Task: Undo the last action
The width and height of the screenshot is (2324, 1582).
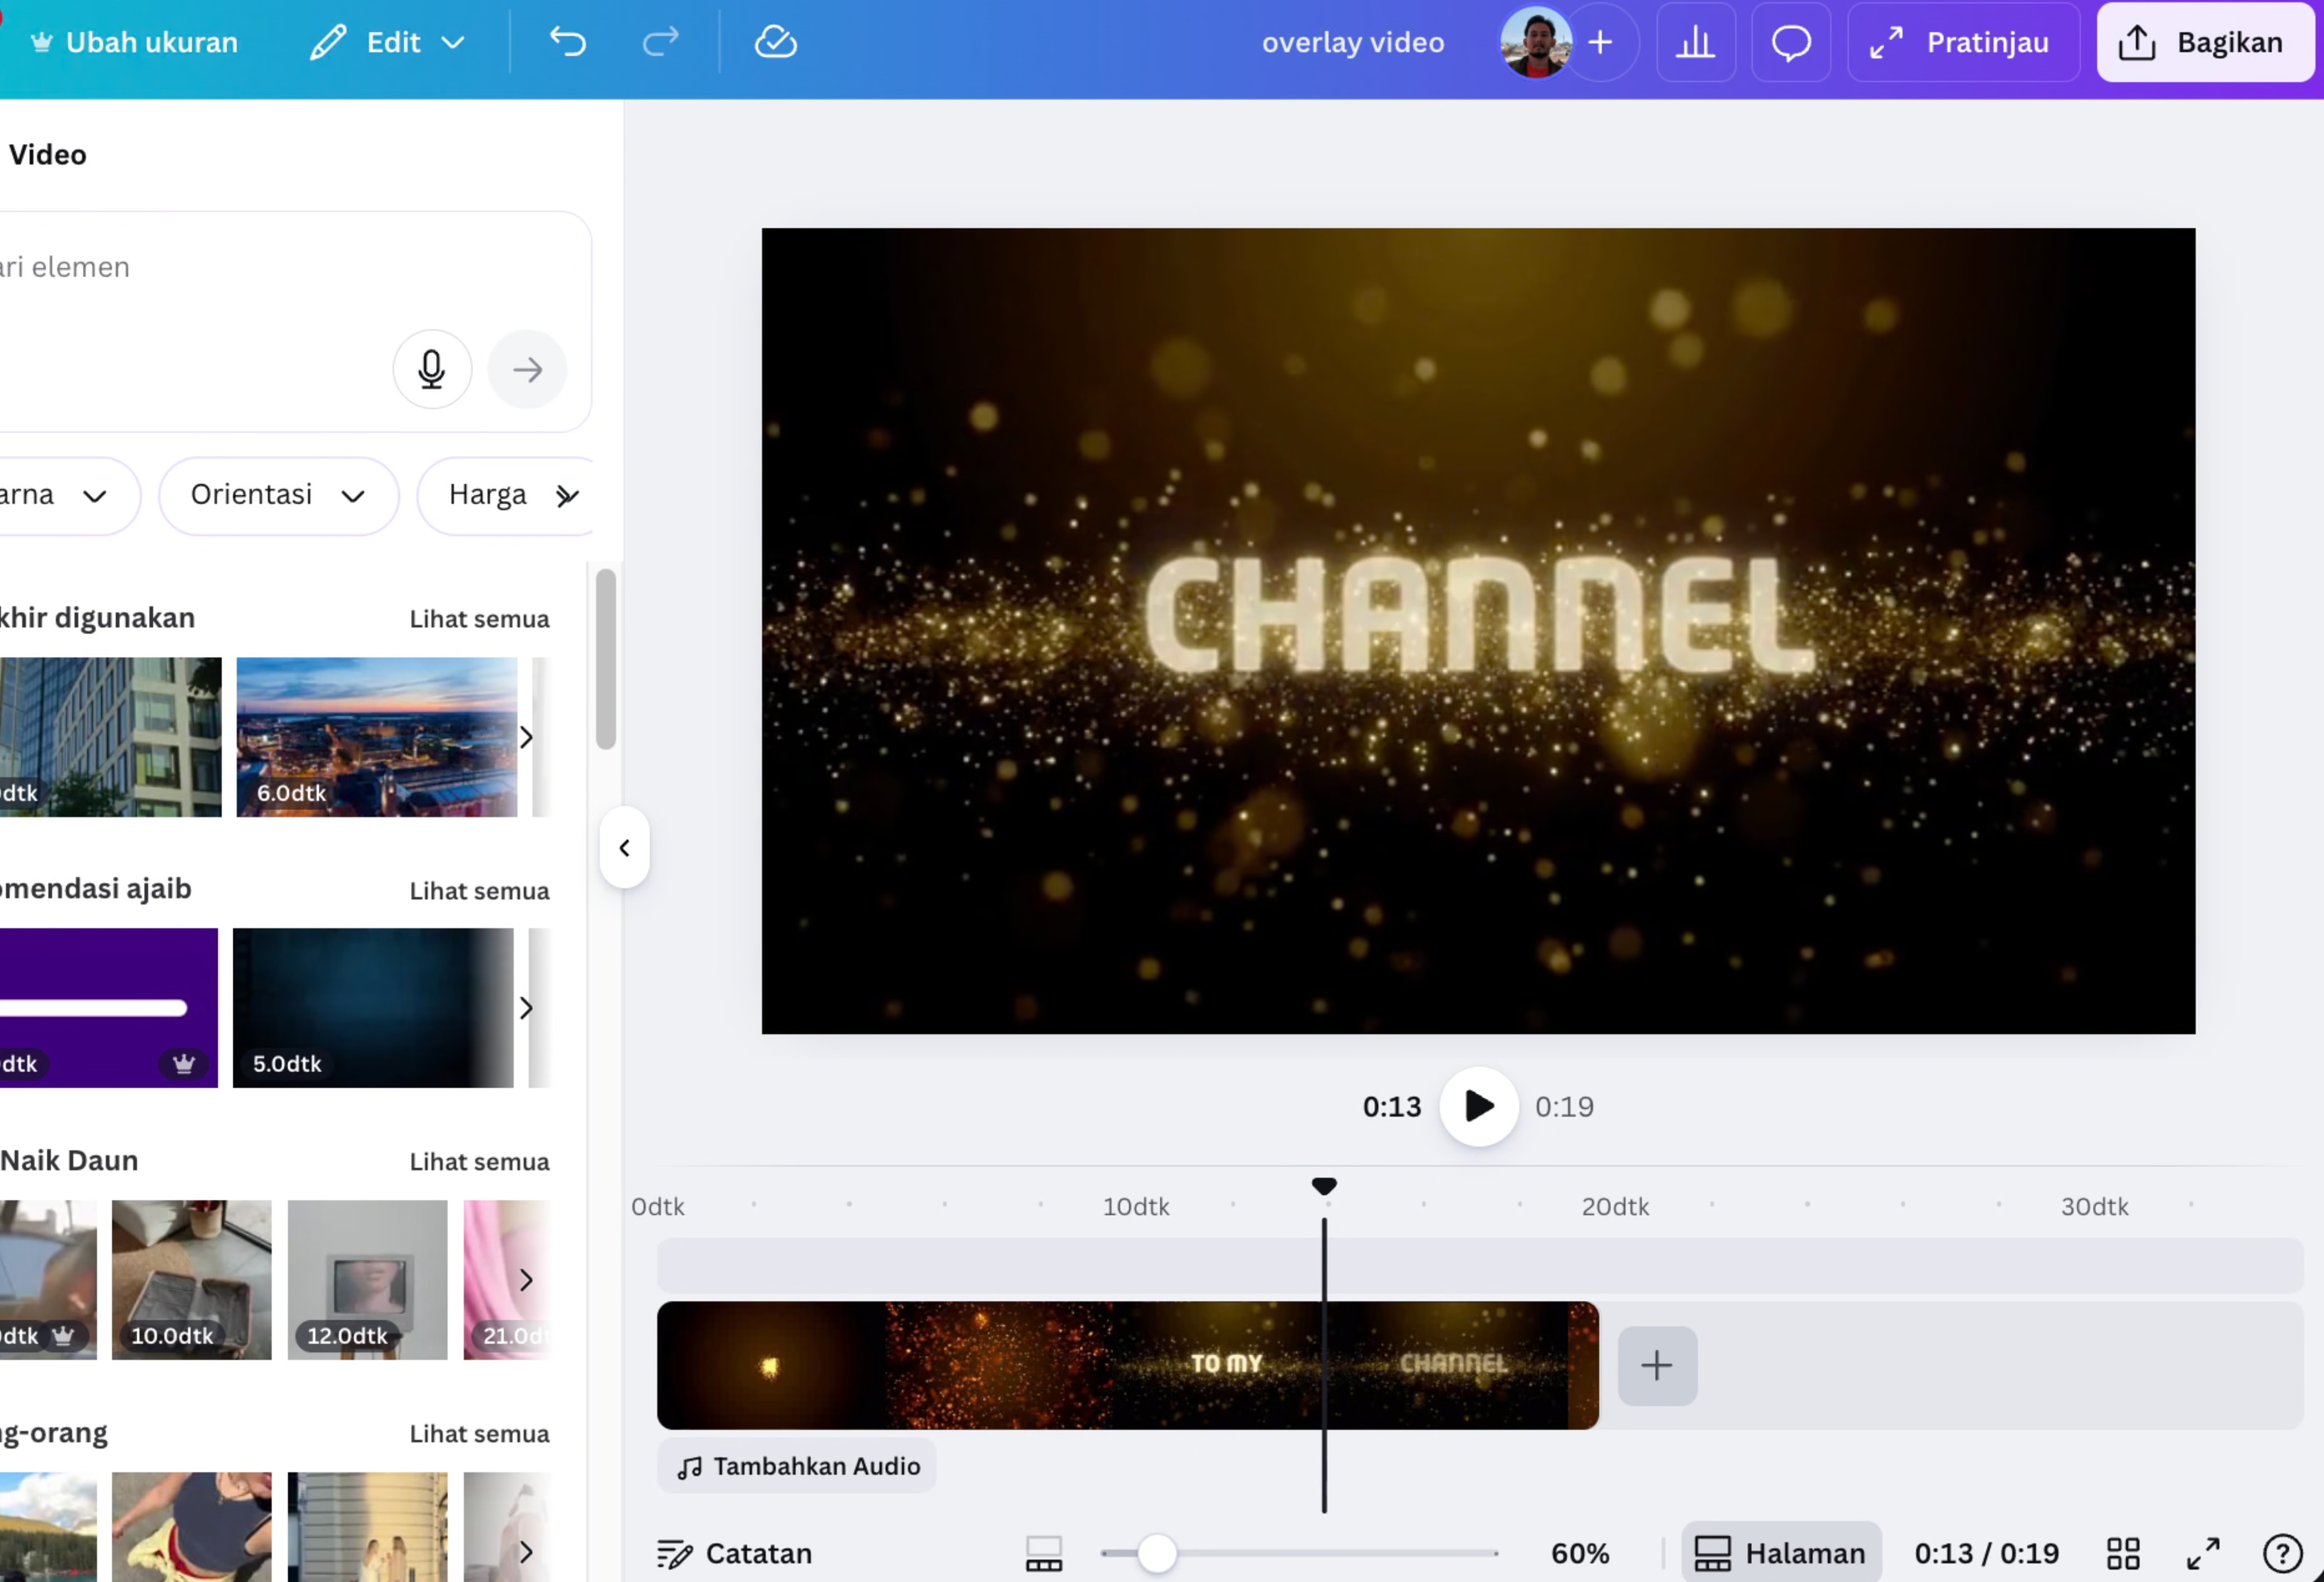Action: (567, 42)
